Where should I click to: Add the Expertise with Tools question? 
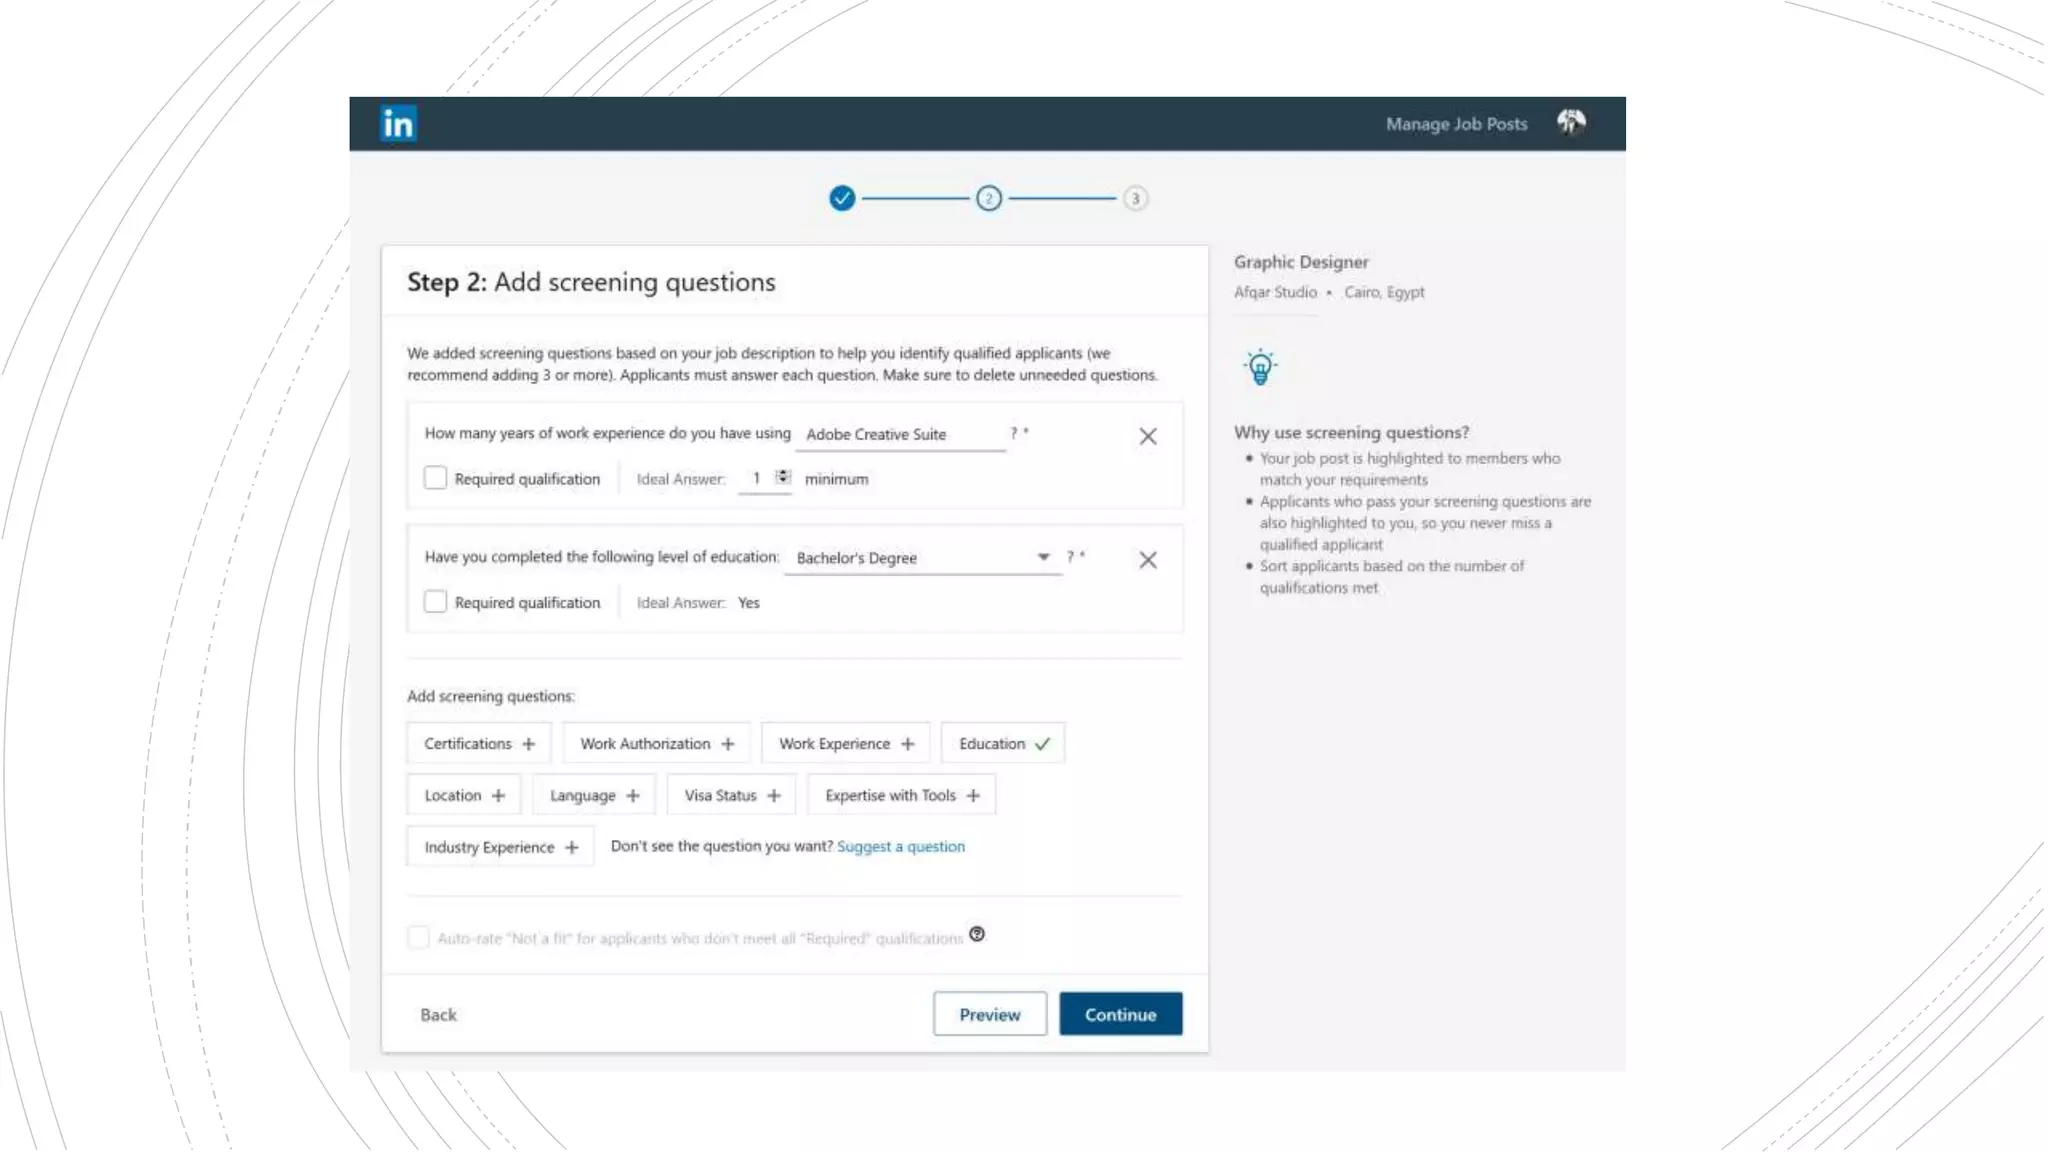coord(901,796)
